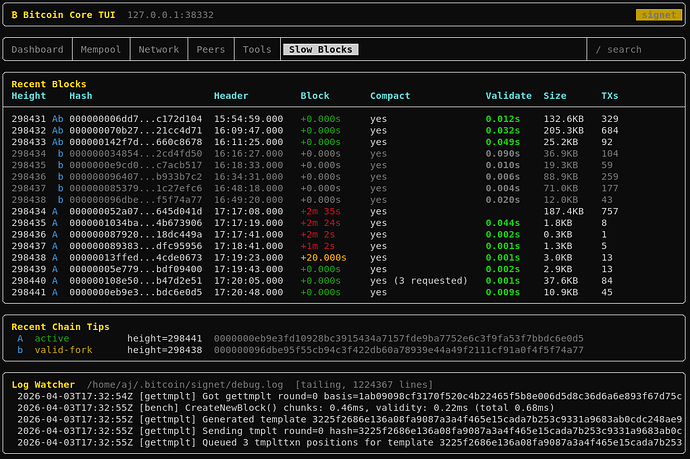The width and height of the screenshot is (690, 459).
Task: Click the Height column header
Action: [x=28, y=96]
